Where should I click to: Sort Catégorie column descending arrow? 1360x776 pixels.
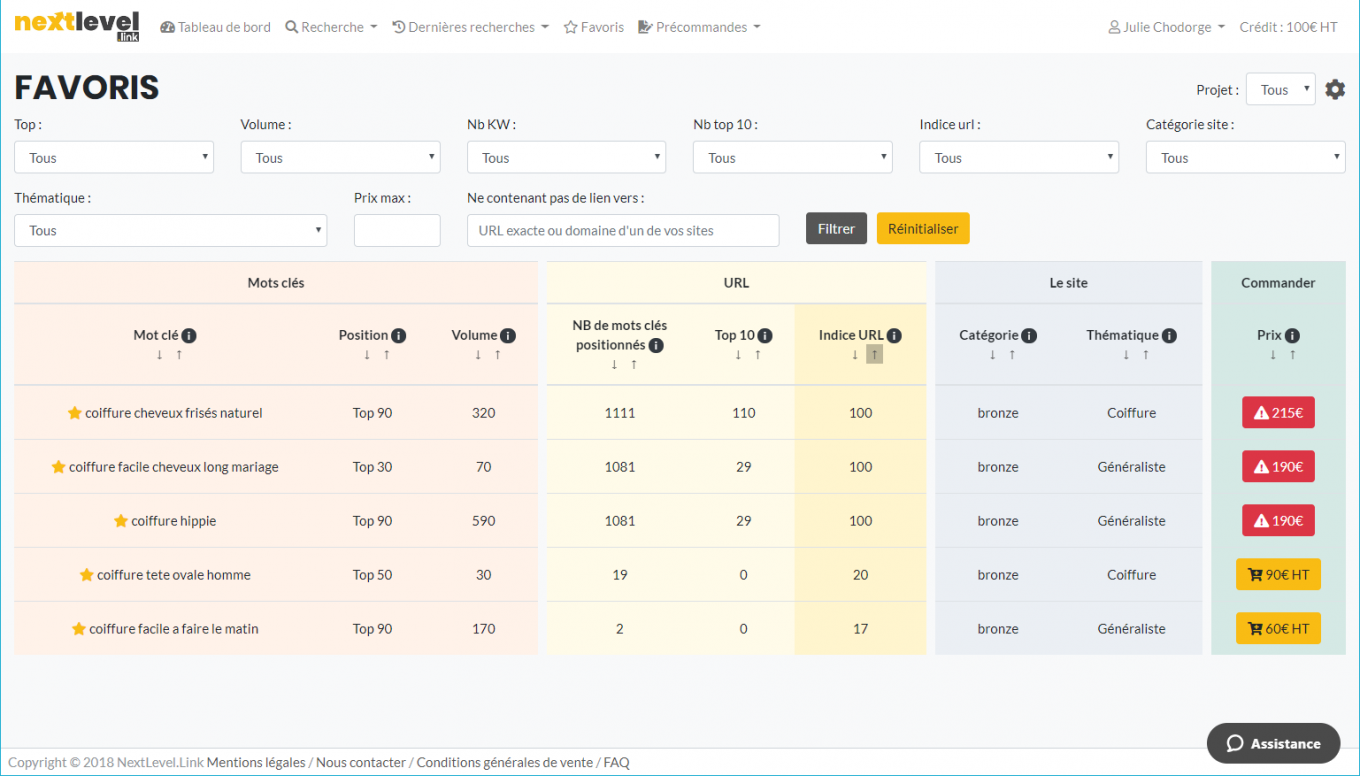[x=992, y=355]
